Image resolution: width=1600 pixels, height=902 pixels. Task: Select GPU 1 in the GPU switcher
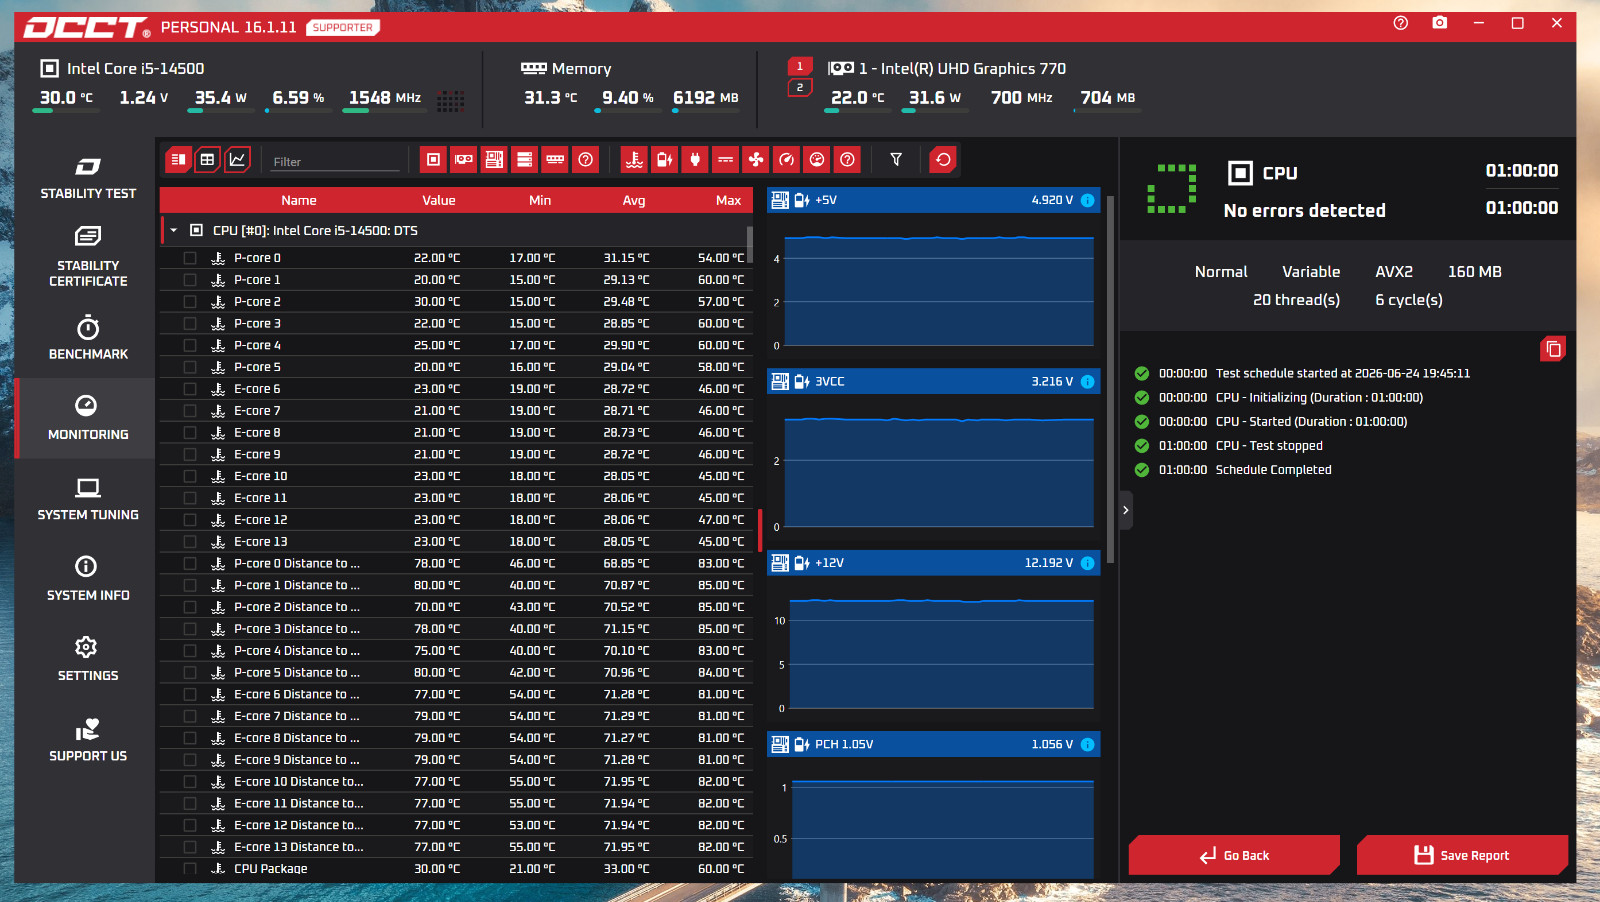pyautogui.click(x=800, y=66)
